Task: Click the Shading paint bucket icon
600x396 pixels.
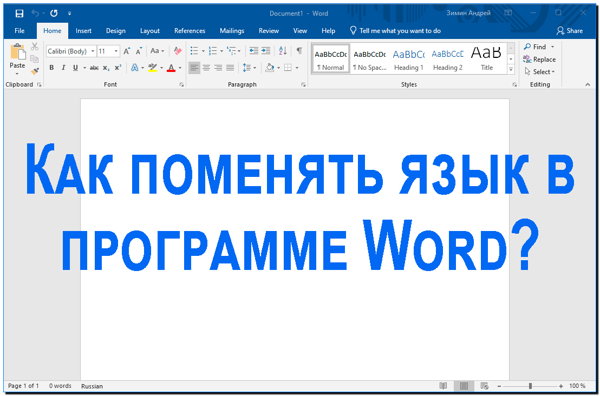Action: 270,68
